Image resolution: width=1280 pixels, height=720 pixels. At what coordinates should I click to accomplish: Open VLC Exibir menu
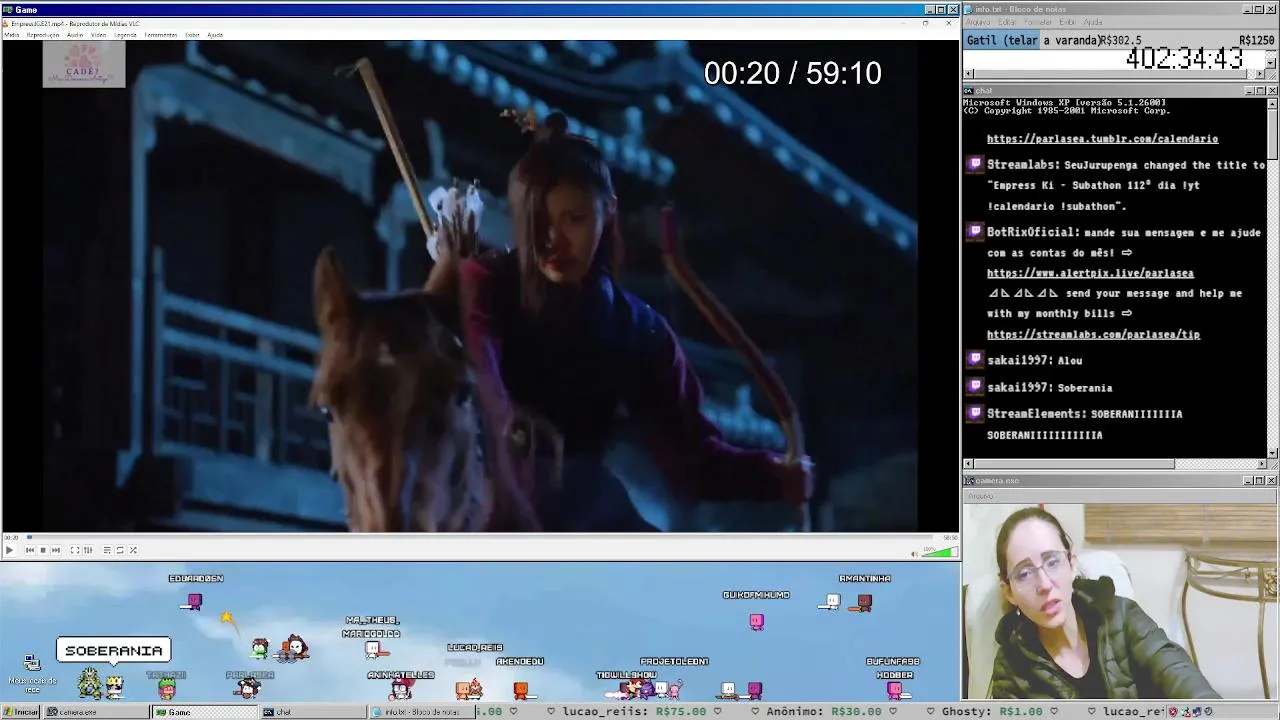pyautogui.click(x=192, y=35)
